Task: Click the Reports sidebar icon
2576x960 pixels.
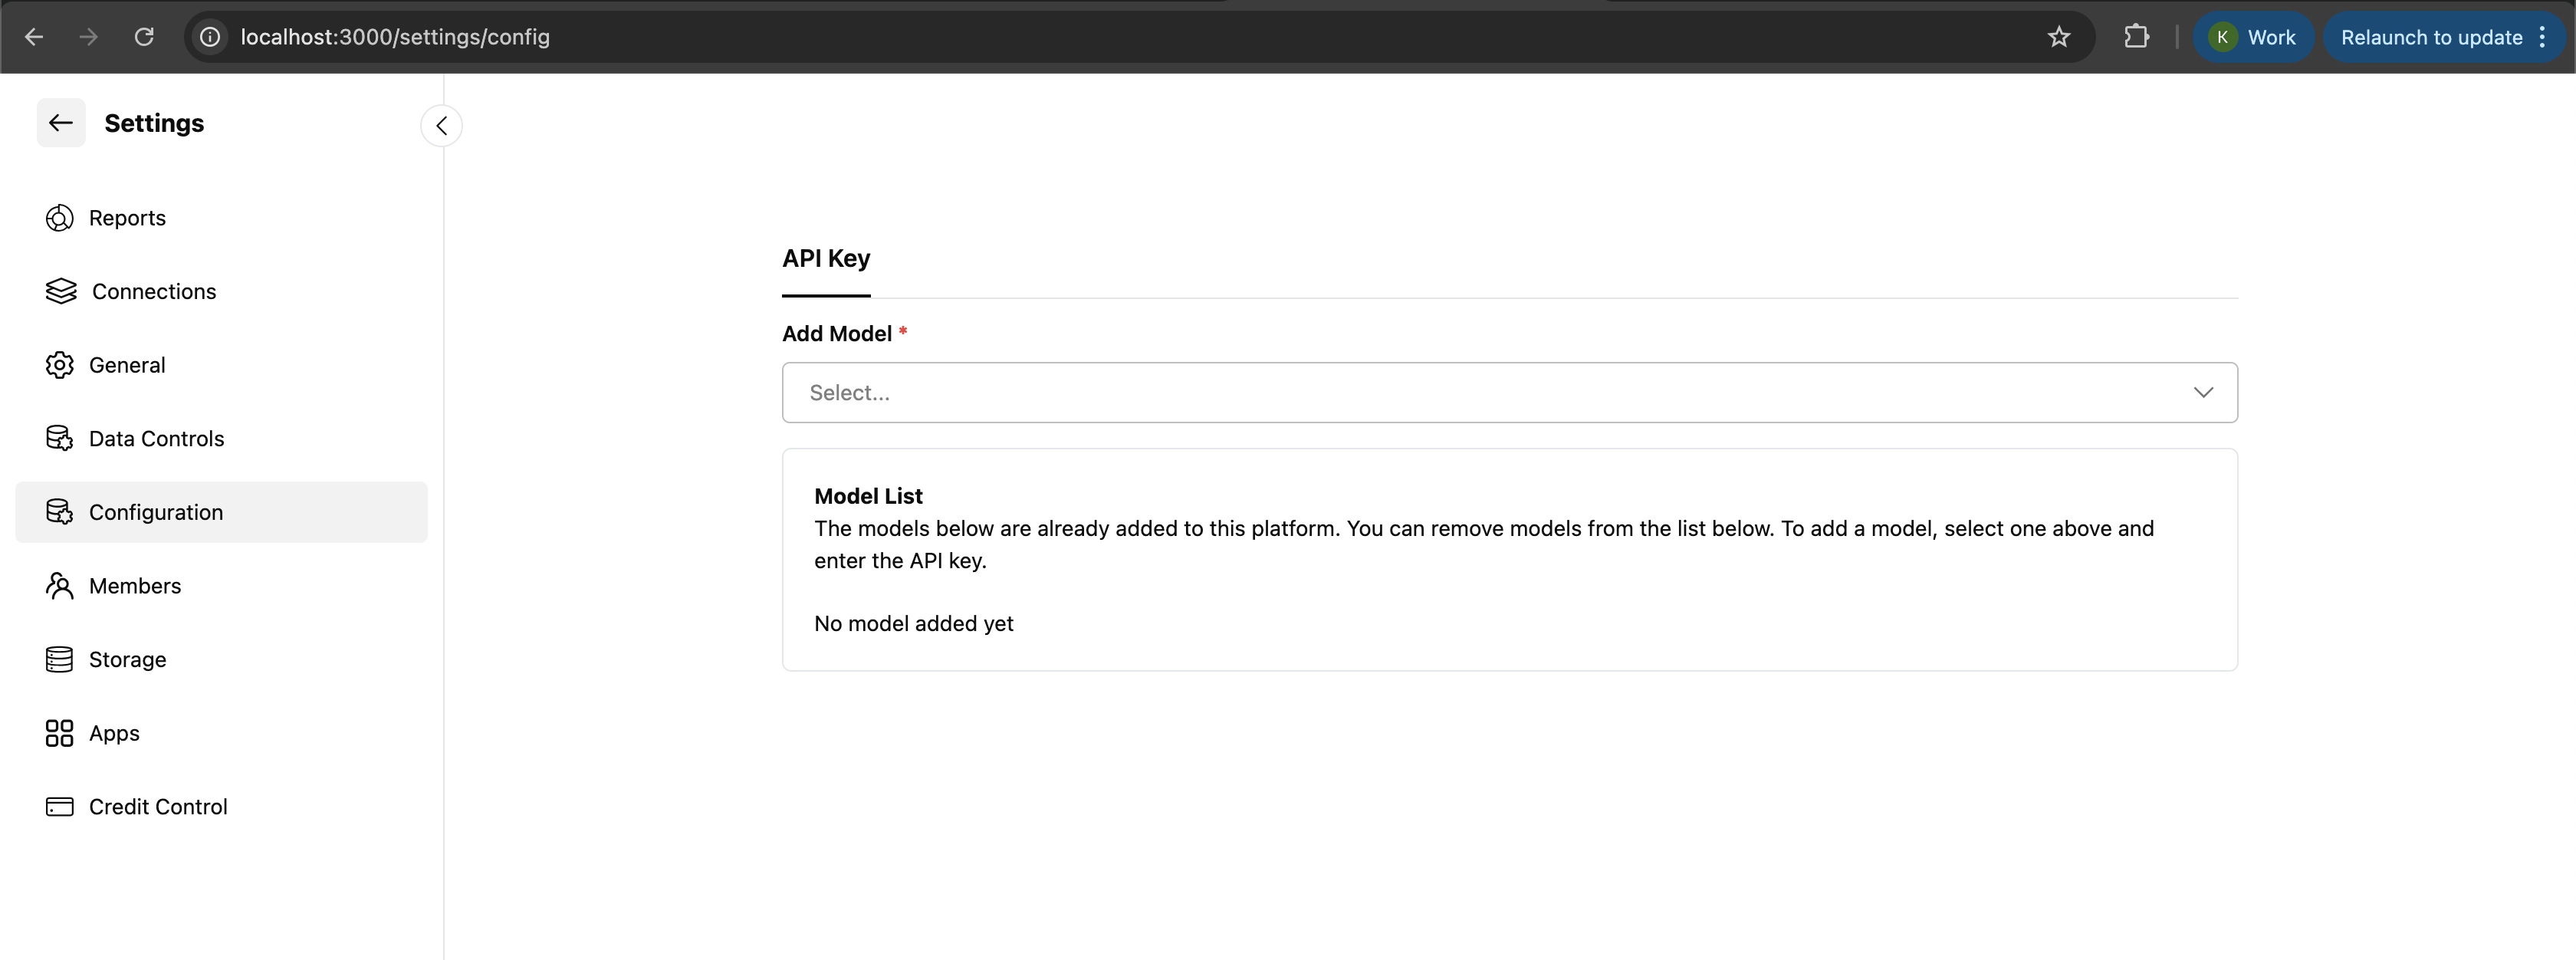Action: click(x=59, y=218)
